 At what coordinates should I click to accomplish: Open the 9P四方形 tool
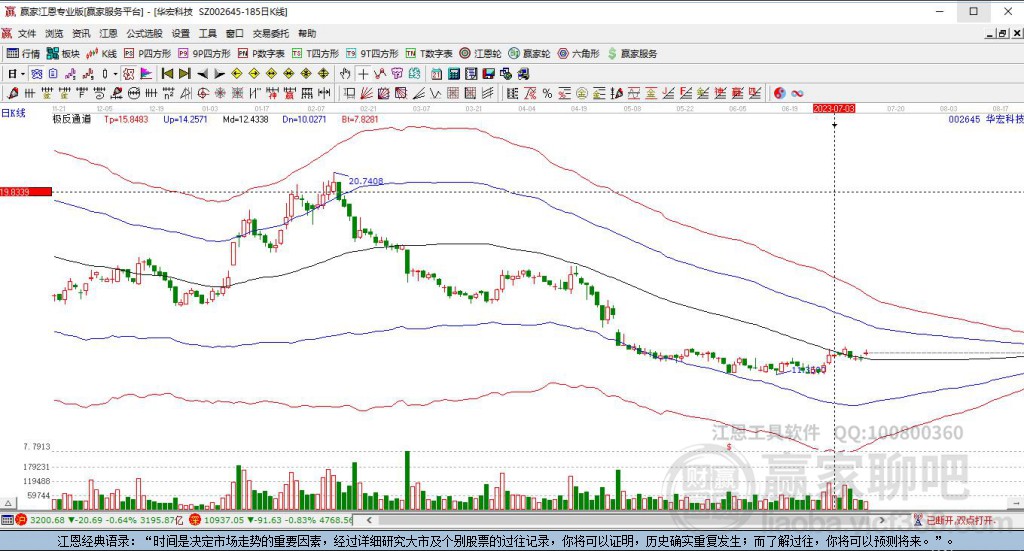pyautogui.click(x=204, y=54)
